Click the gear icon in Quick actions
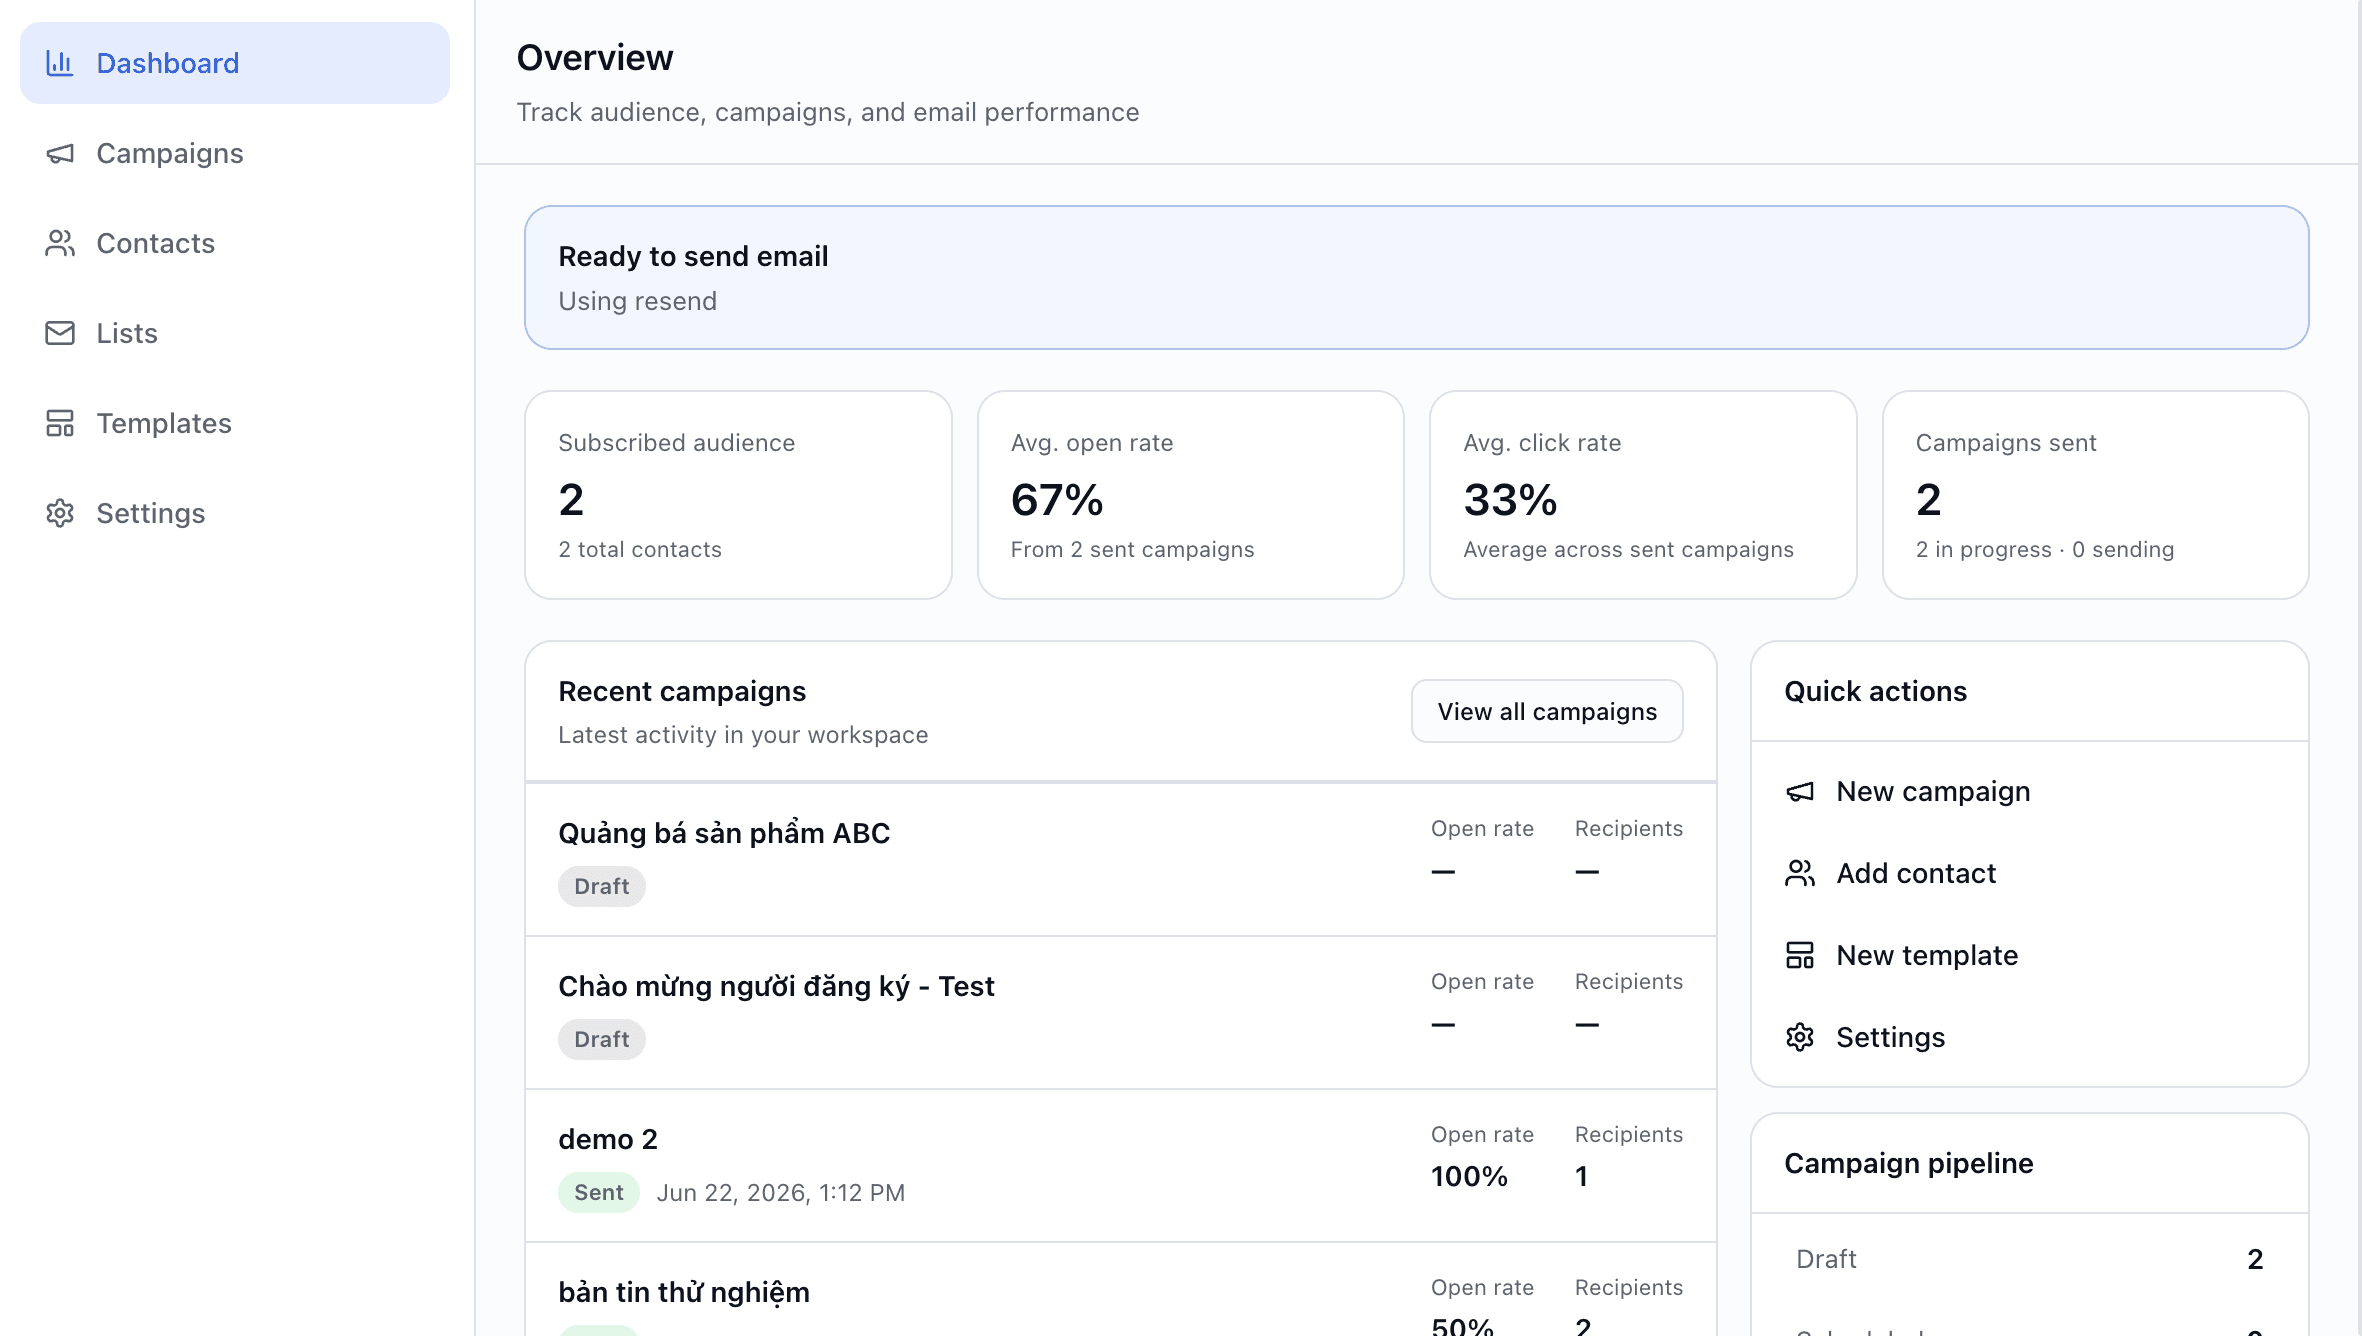Viewport: 2362px width, 1336px height. (x=1800, y=1037)
